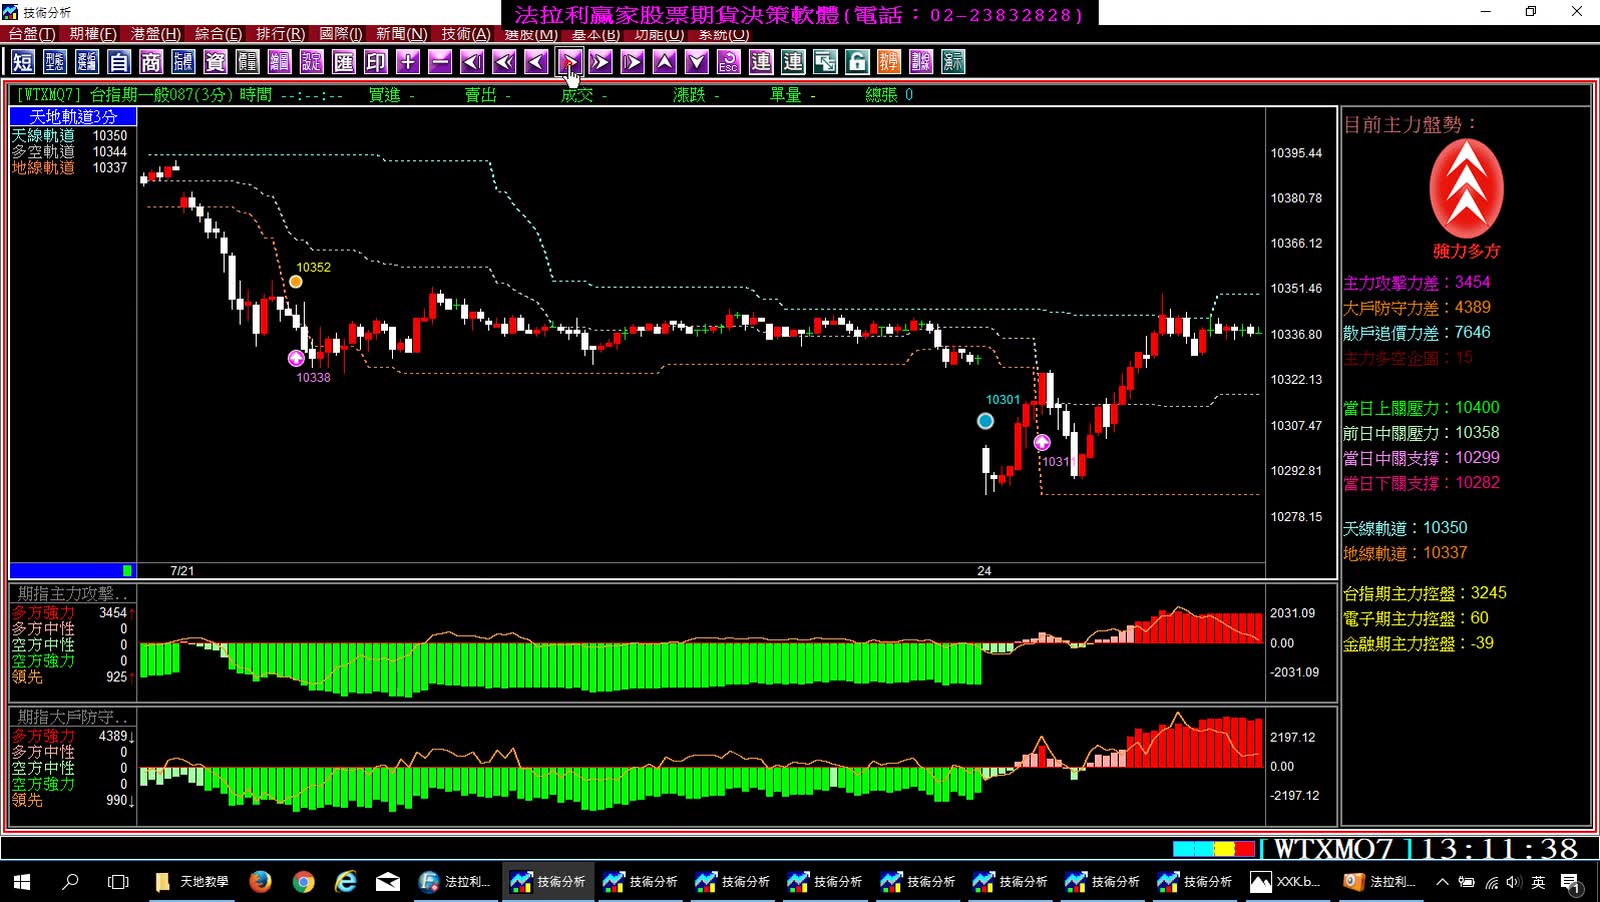Click the minus zoom-out toolbar icon
Screen dimensions: 1600x902
tap(440, 62)
